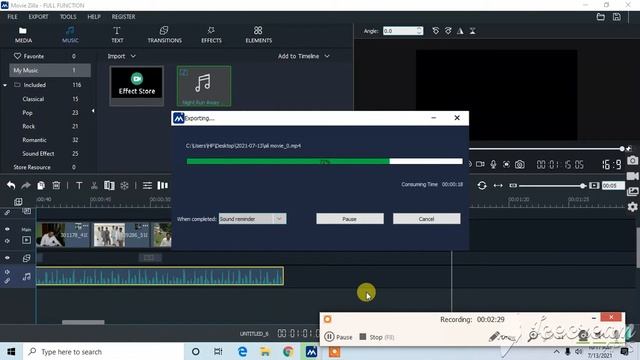Open the EXPORT menu
Viewport: 640px width, 360px height.
click(38, 17)
